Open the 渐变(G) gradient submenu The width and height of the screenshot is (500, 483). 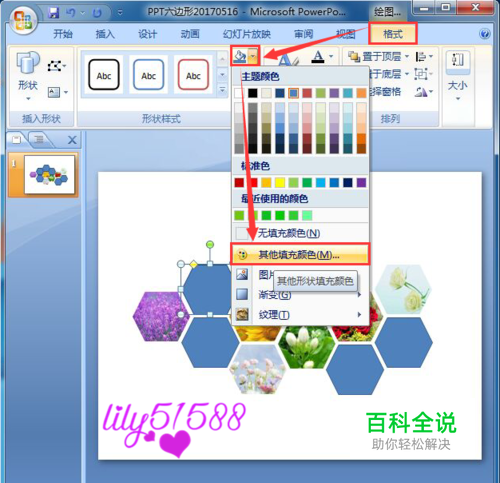coord(300,295)
